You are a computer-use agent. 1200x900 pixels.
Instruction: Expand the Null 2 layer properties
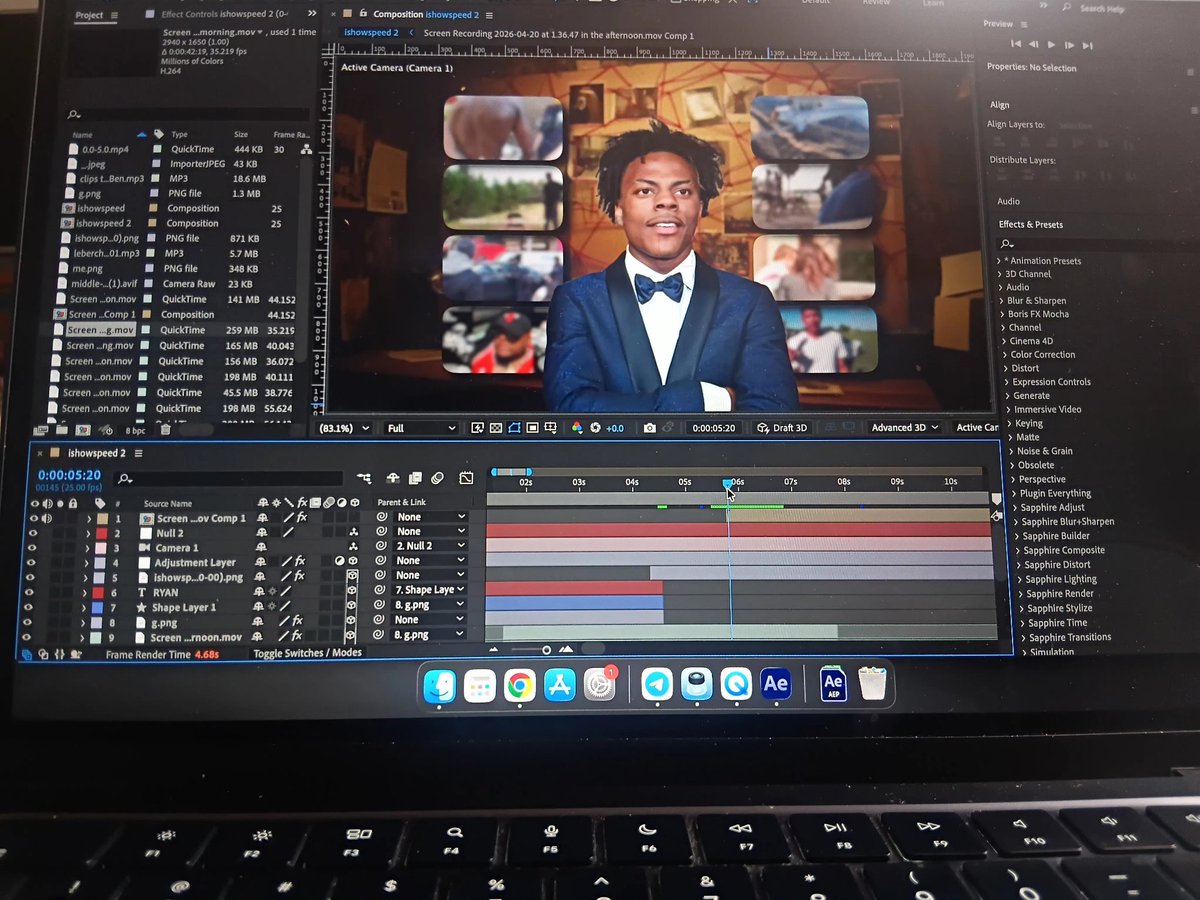[89, 533]
